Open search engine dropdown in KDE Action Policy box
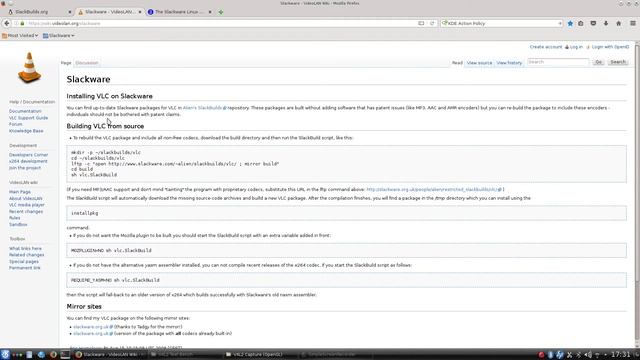The image size is (640, 360). click(444, 23)
